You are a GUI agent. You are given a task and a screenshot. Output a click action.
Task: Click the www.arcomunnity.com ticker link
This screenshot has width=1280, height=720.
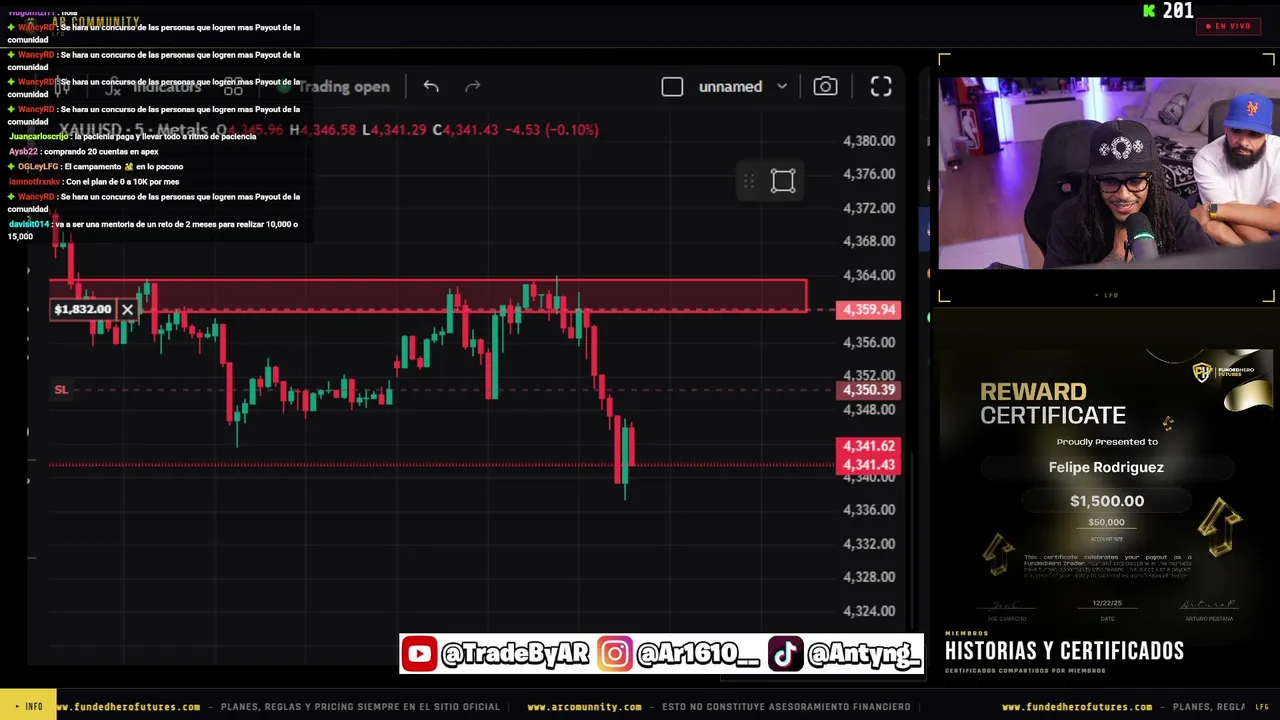(584, 707)
